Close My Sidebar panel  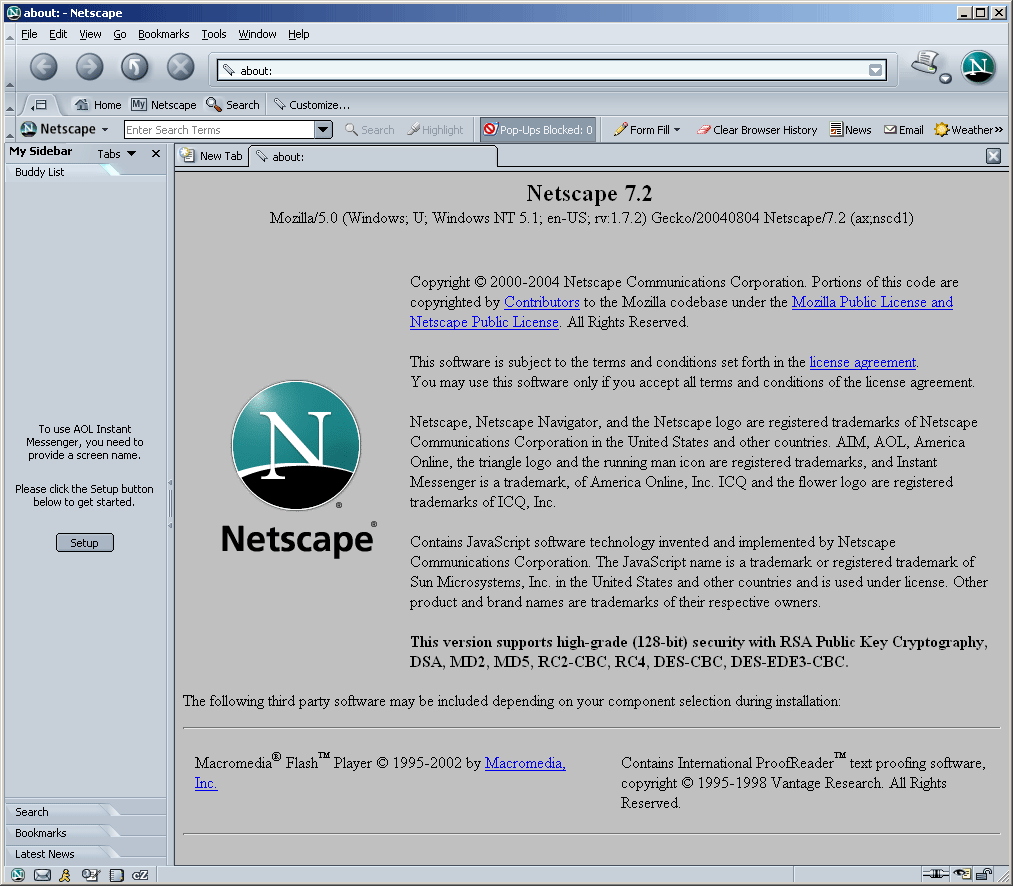point(156,154)
